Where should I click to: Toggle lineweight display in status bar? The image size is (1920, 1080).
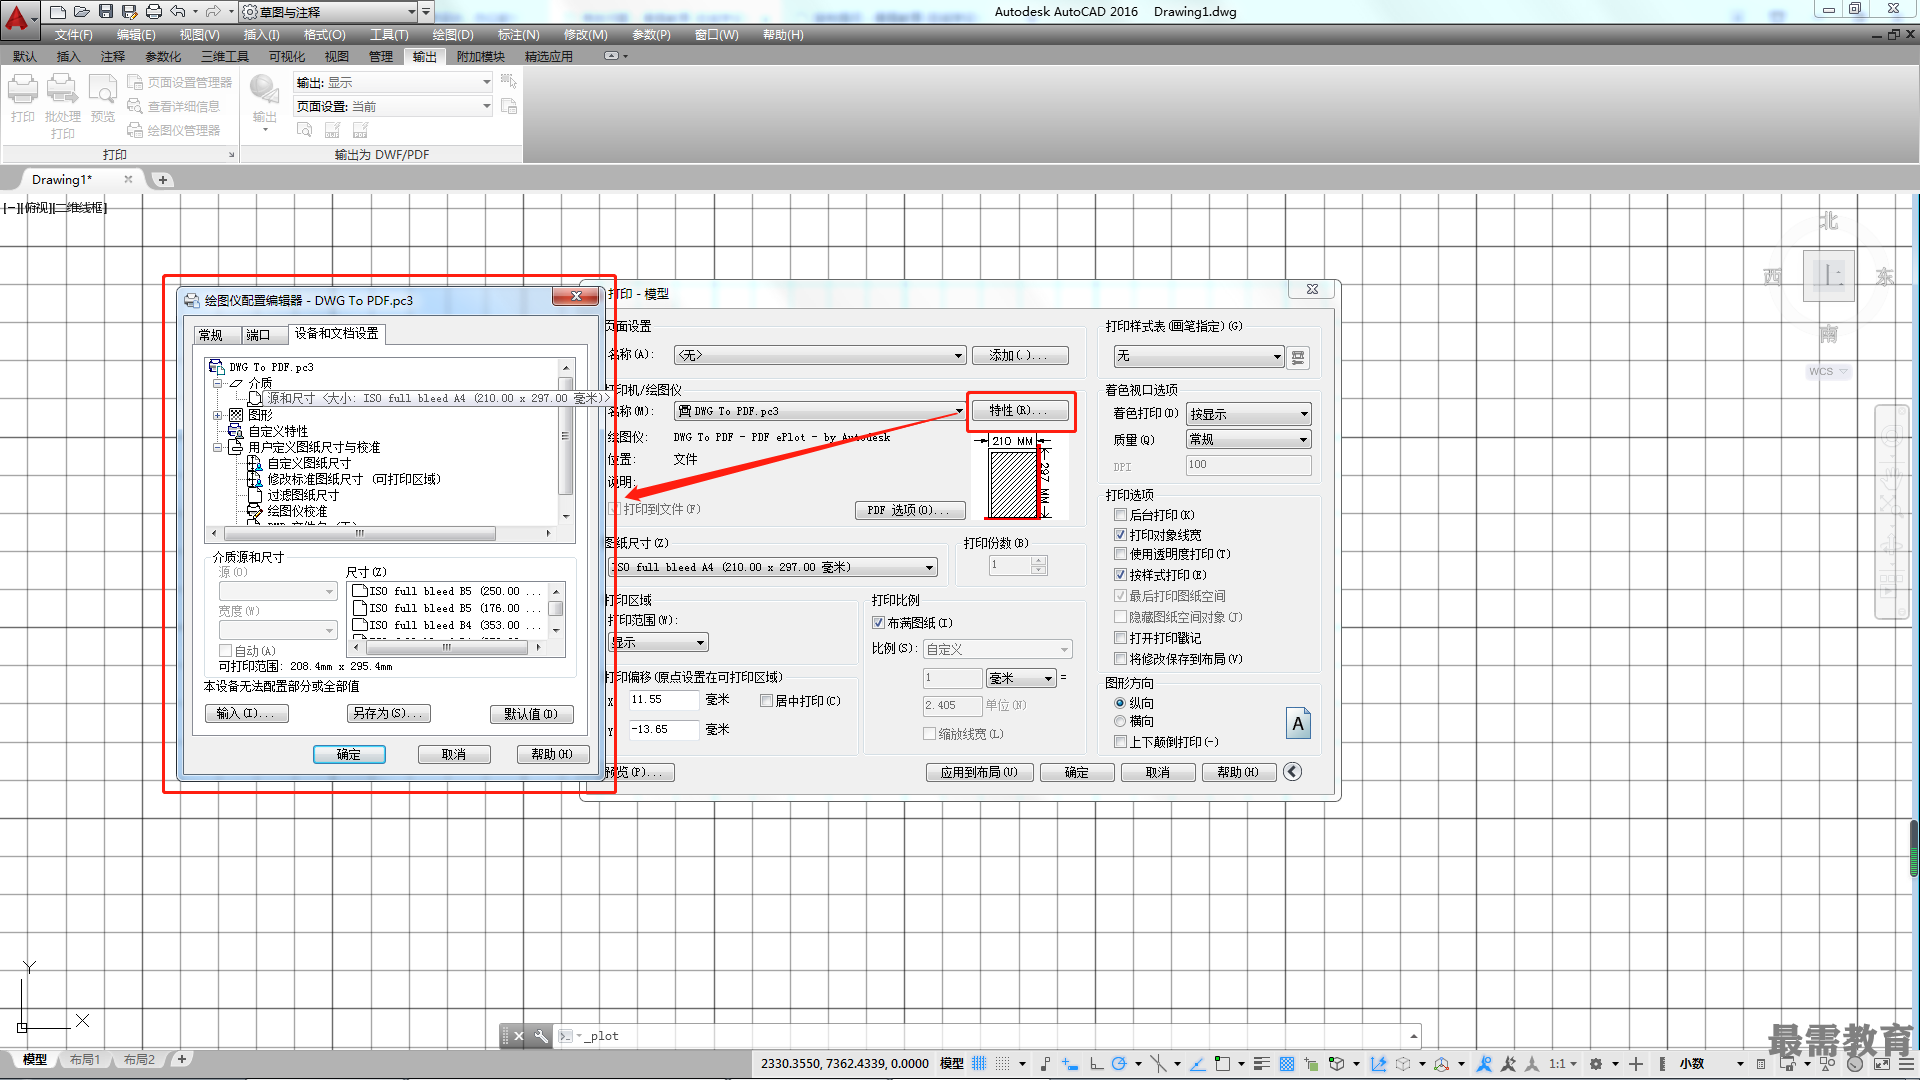(1261, 1064)
